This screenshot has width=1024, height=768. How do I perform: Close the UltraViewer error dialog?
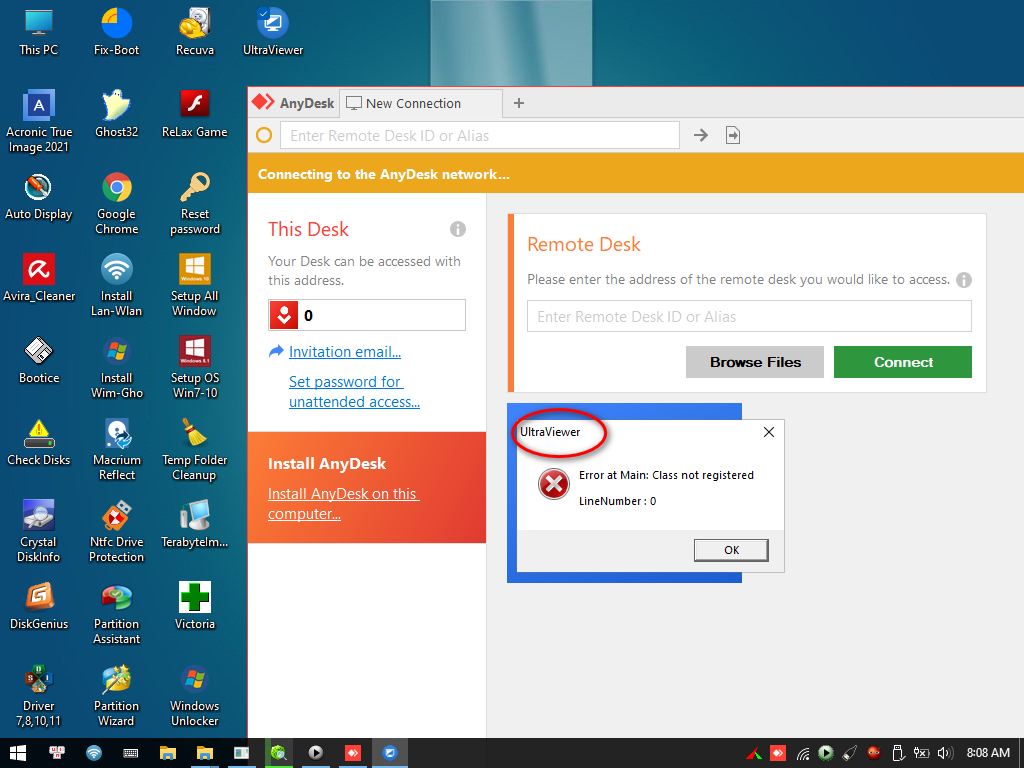769,432
